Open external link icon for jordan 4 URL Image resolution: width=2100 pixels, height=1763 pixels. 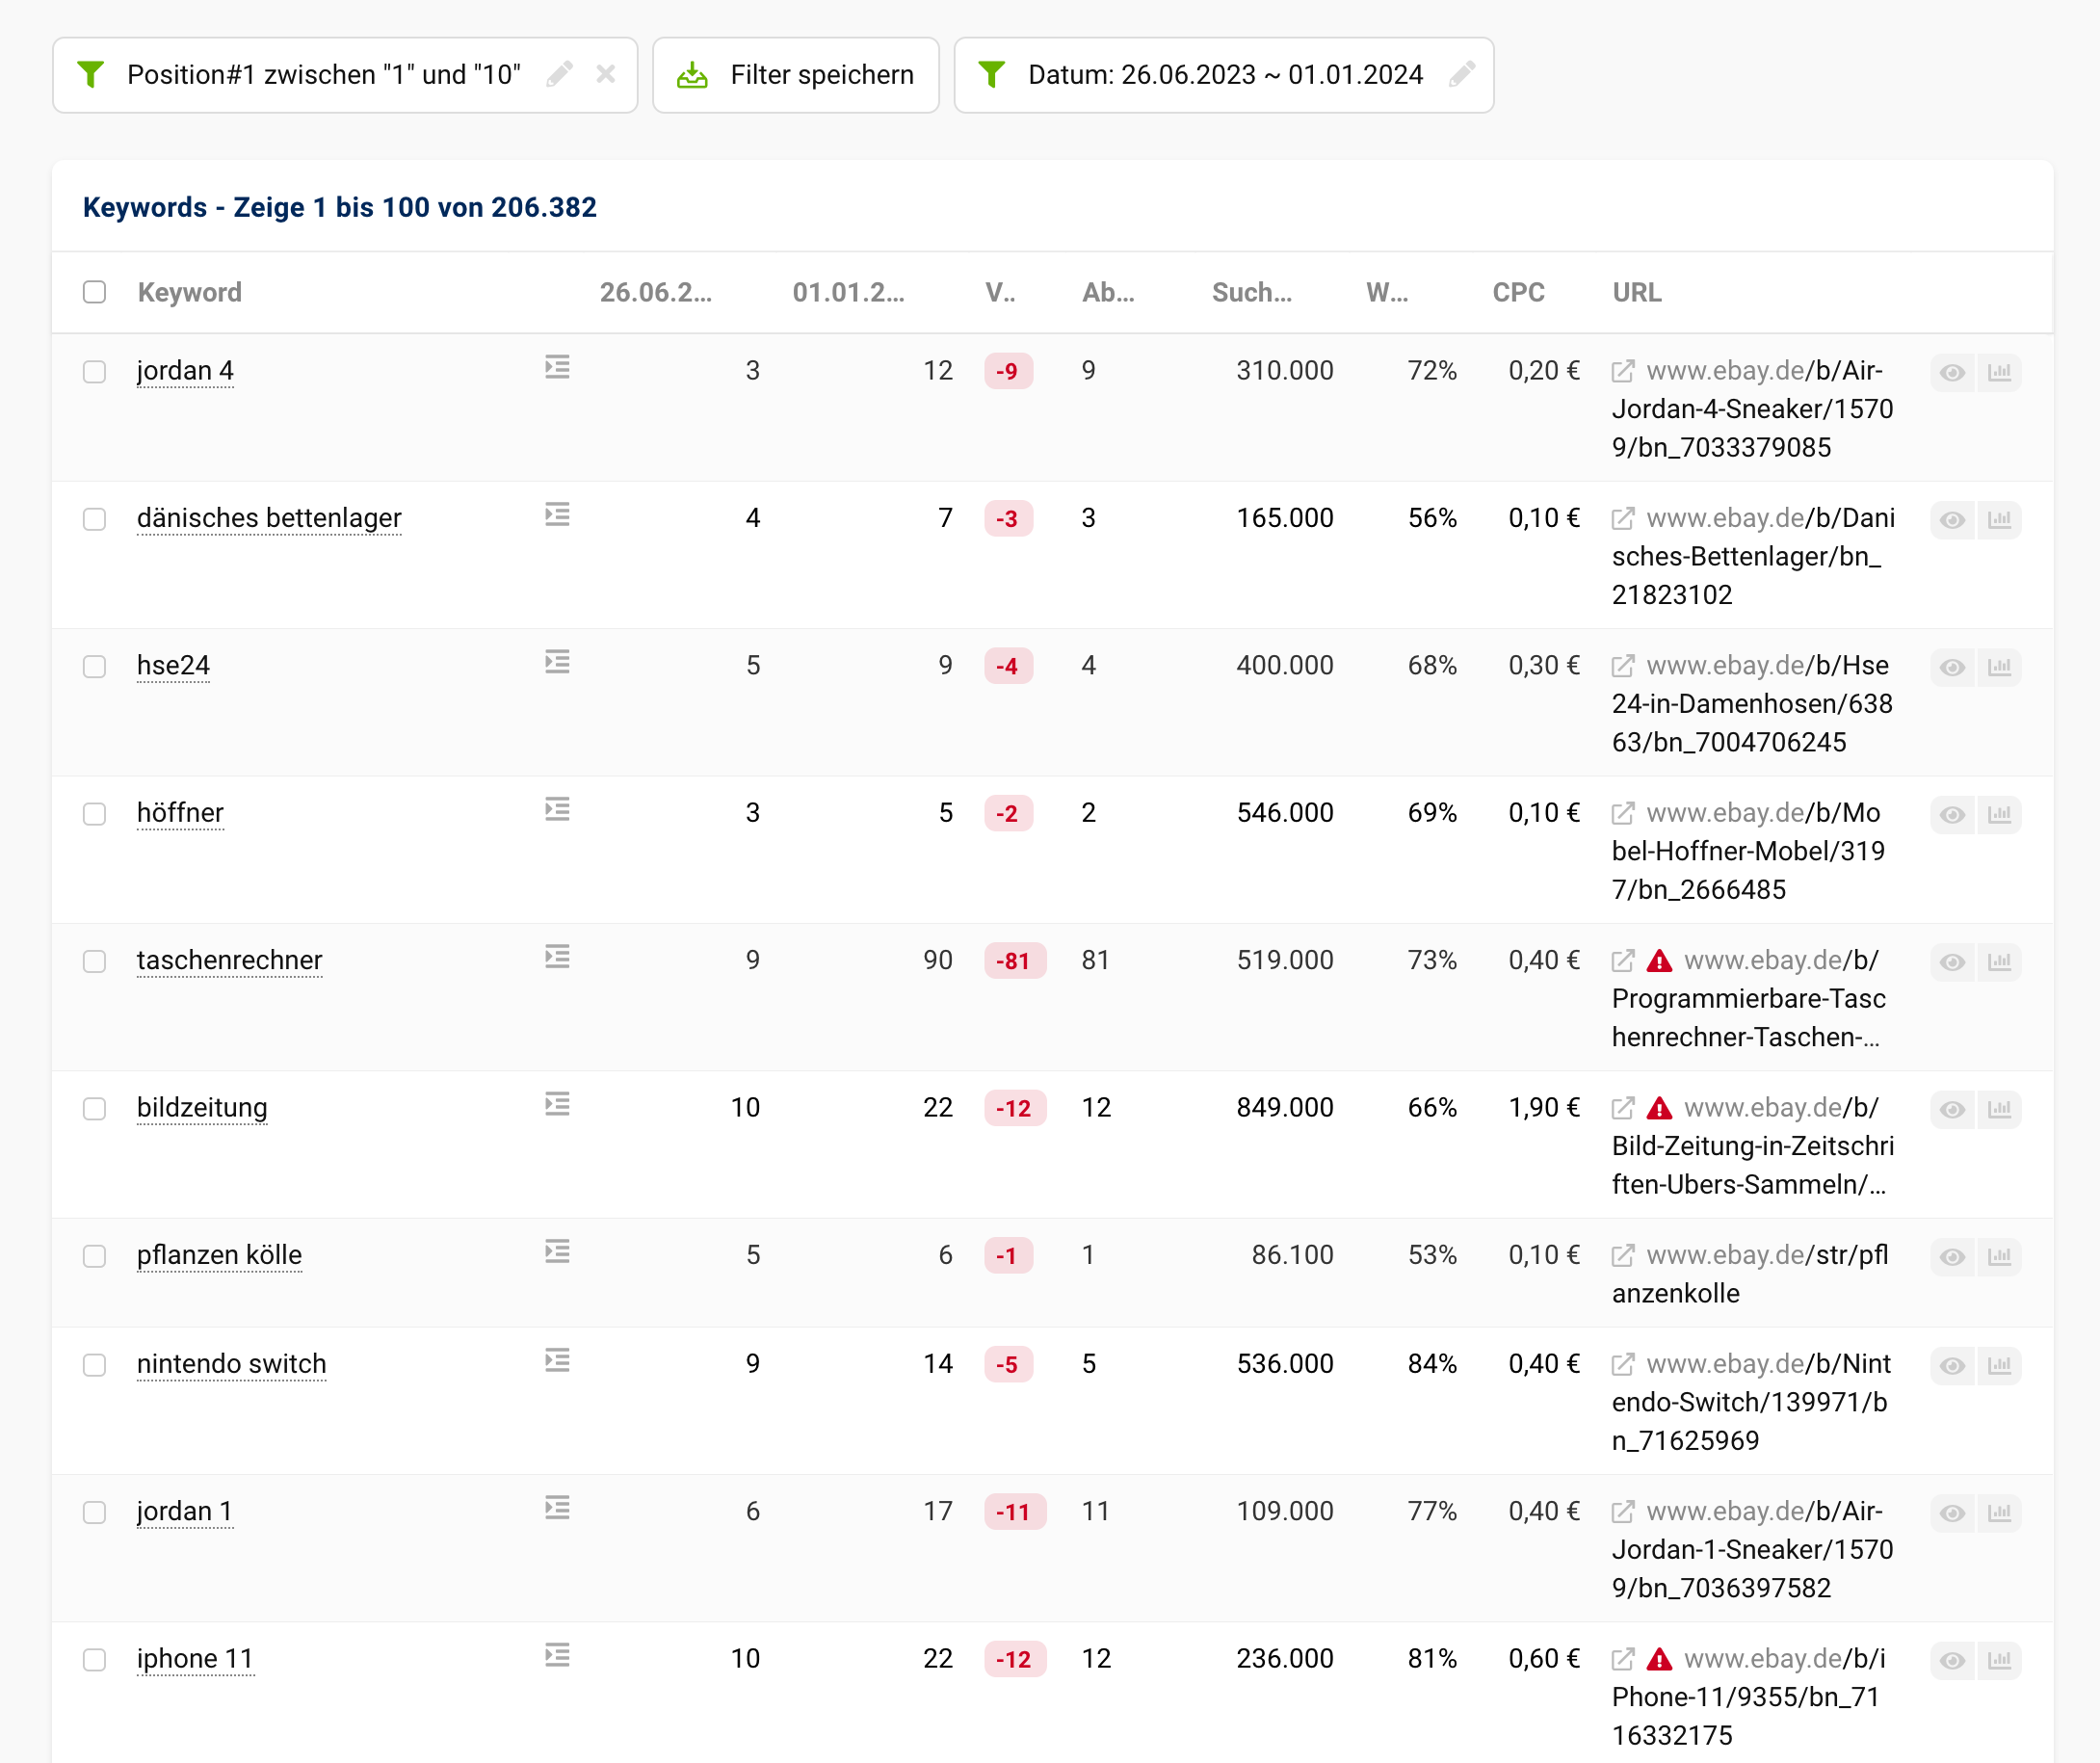coord(1623,371)
